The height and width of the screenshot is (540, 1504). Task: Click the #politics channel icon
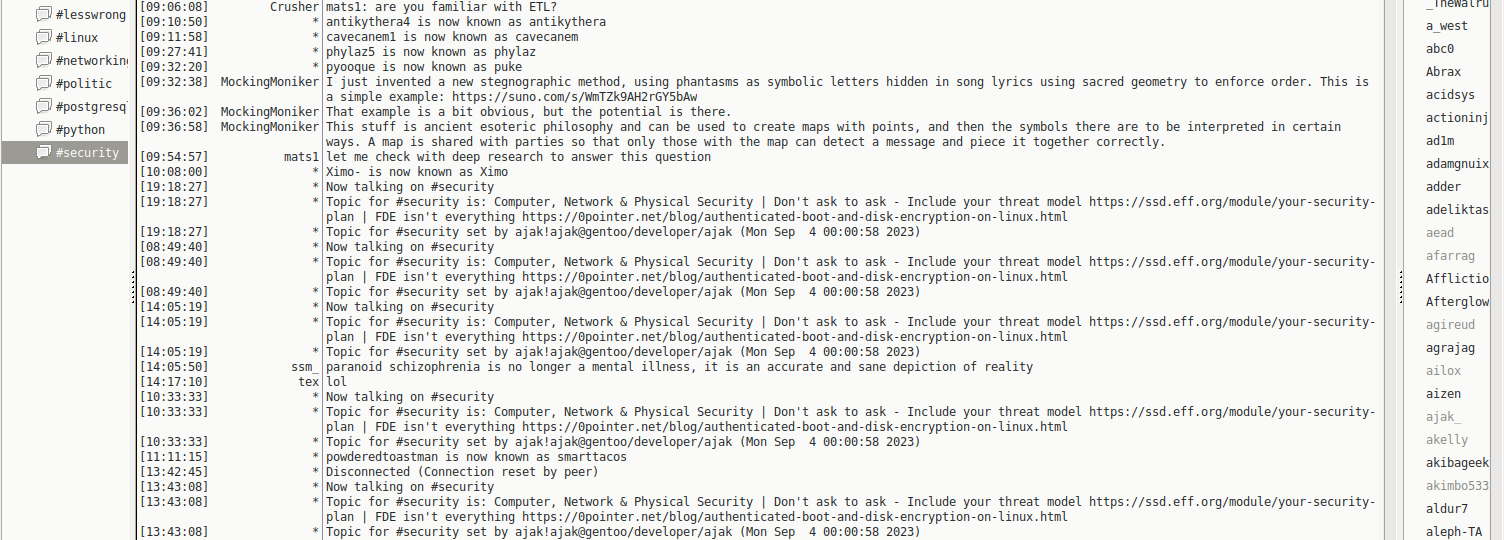(43, 84)
